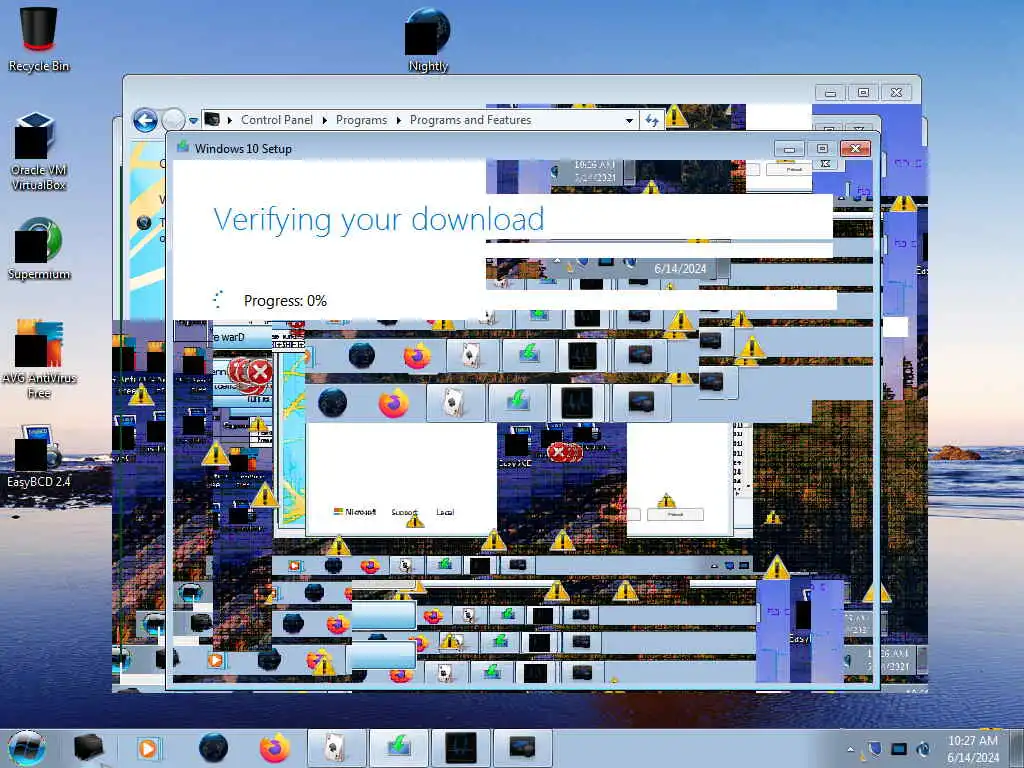Select the Windows 10 Setup taskbar button
1024x768 pixels.
[x=398, y=748]
